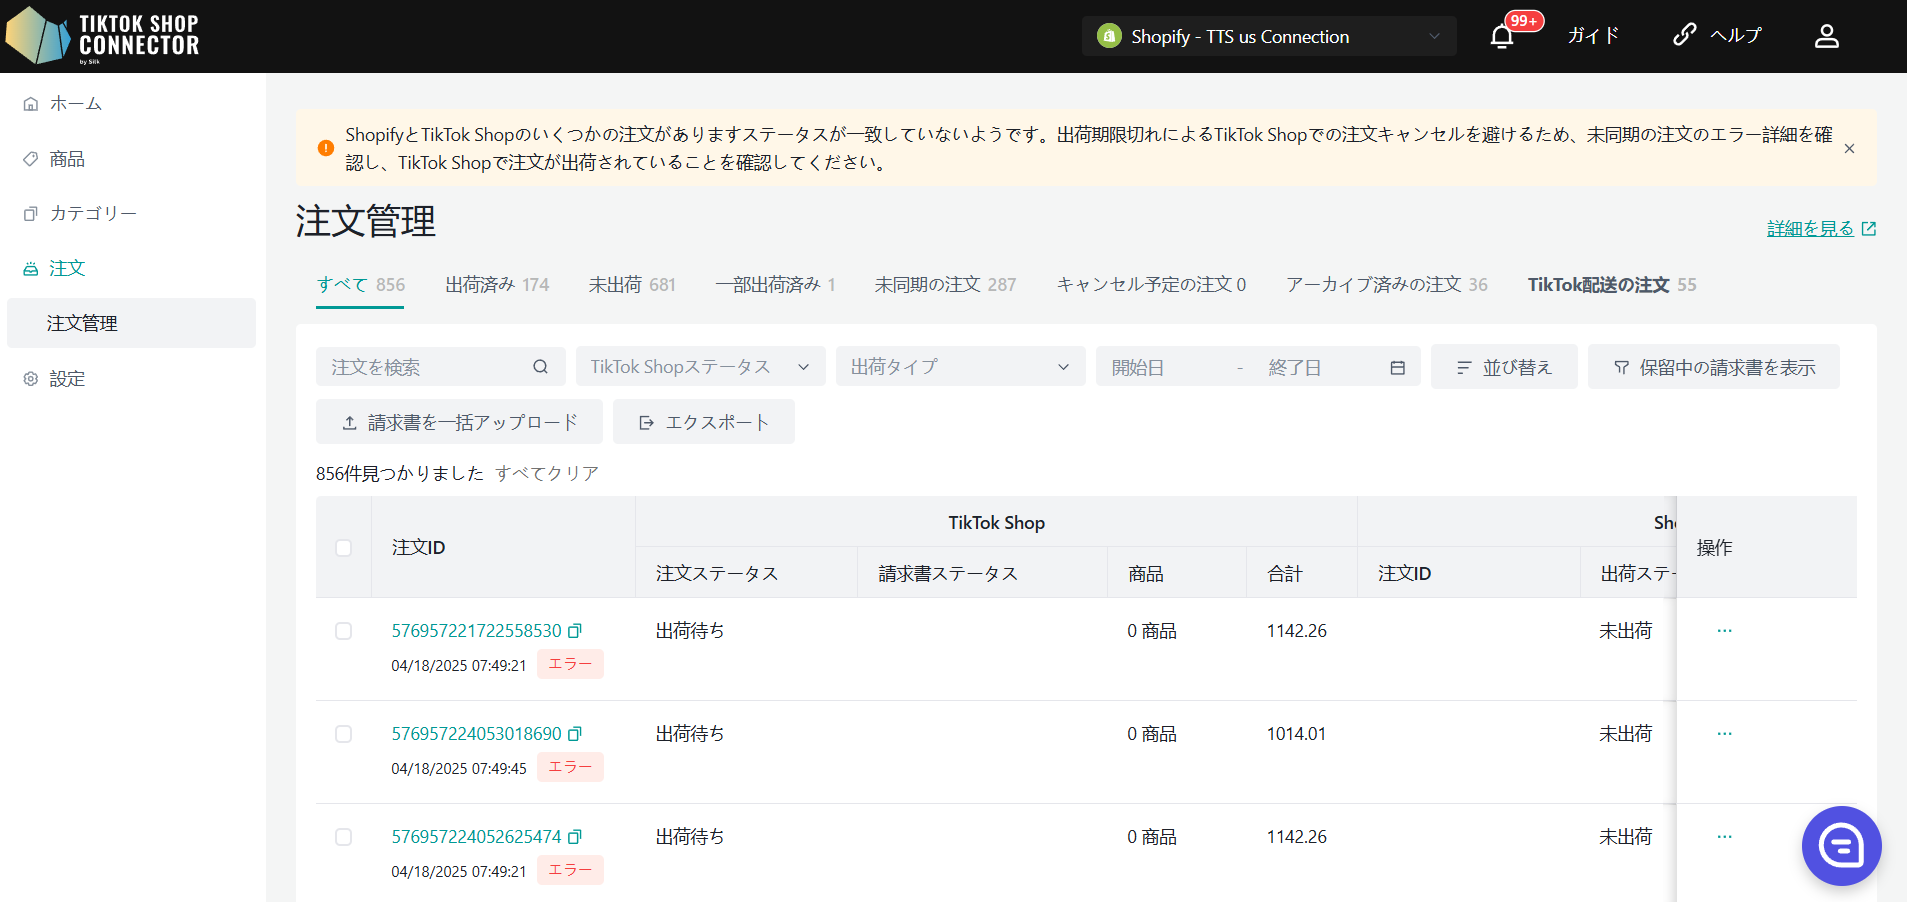Check the box for order 576957221722558530
Screen dimensions: 1907x902
[343, 631]
